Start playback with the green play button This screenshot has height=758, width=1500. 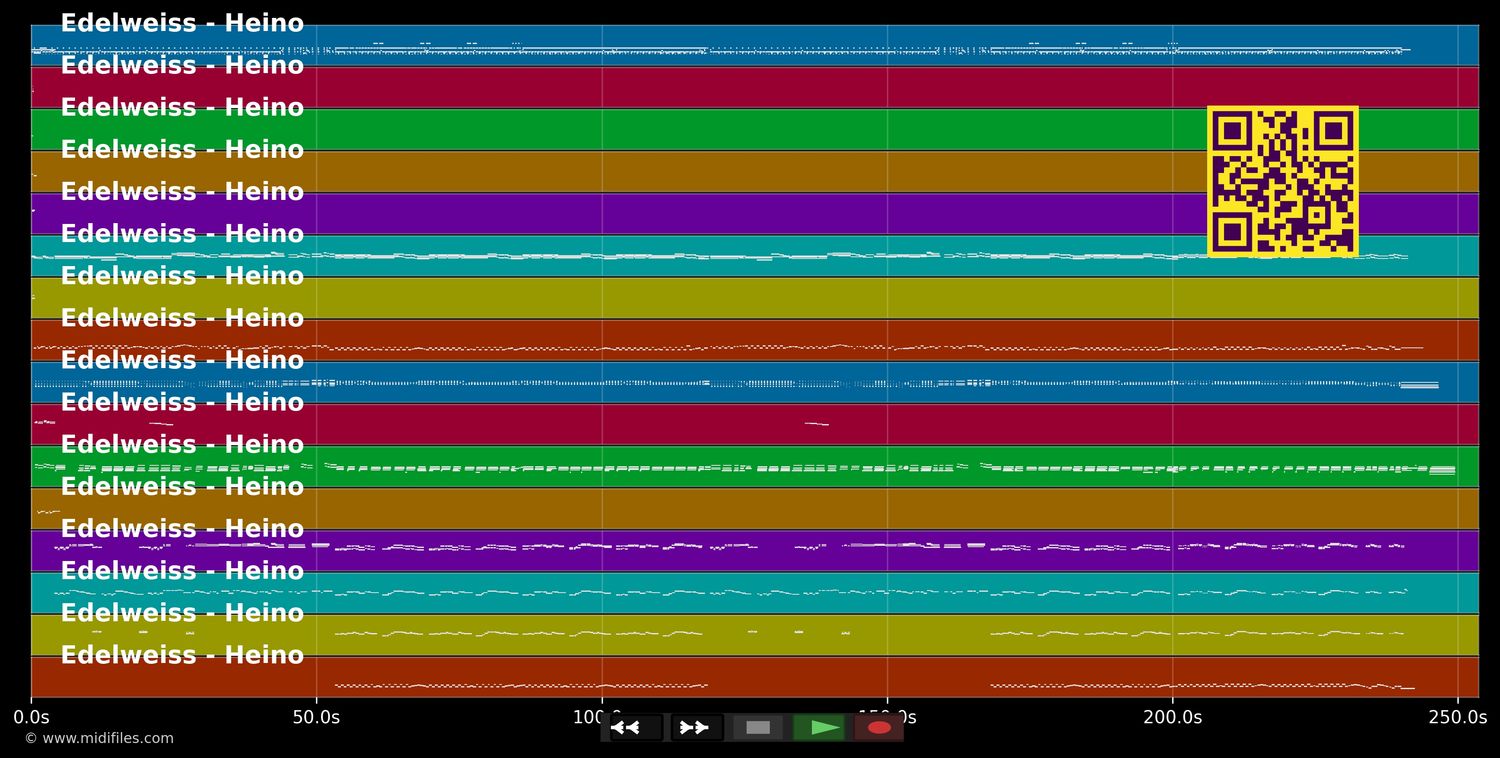[819, 727]
